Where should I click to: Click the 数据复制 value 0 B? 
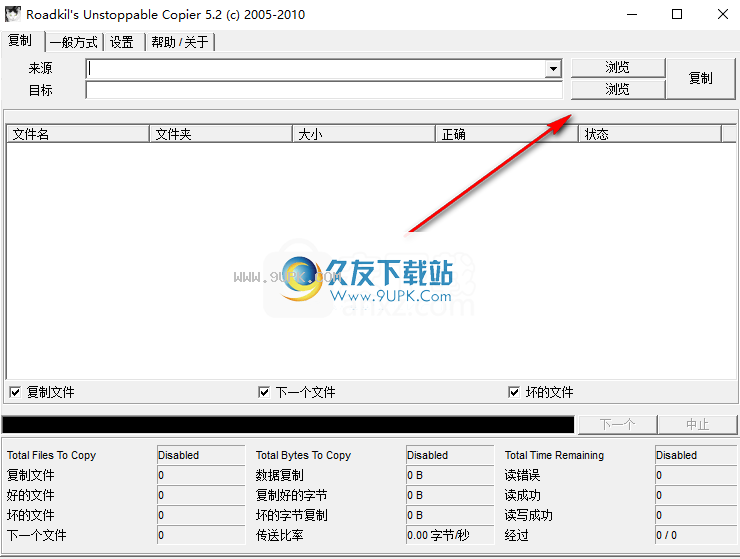coord(450,475)
